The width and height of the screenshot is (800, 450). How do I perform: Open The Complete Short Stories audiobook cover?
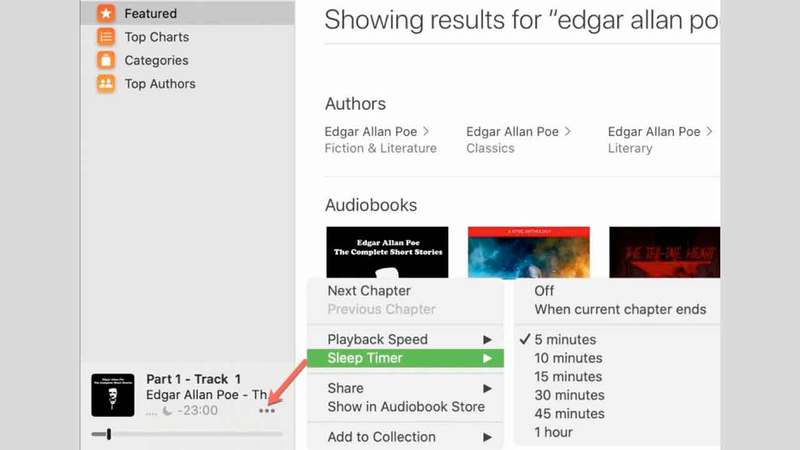click(x=387, y=253)
